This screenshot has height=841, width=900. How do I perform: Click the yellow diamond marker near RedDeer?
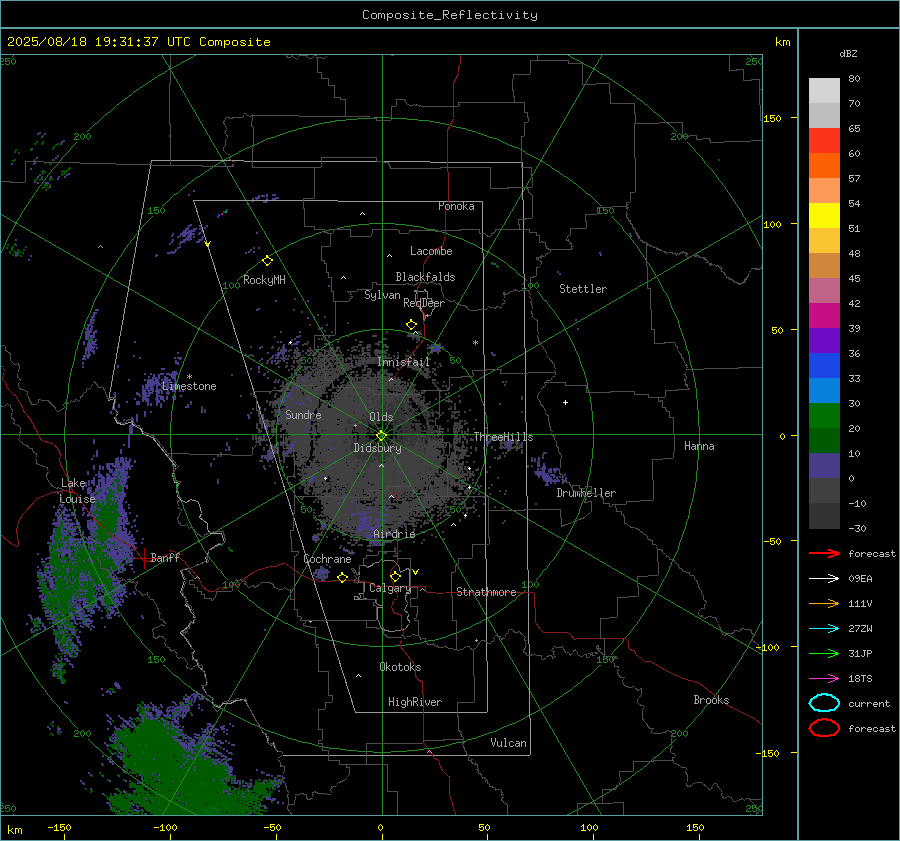click(x=411, y=325)
